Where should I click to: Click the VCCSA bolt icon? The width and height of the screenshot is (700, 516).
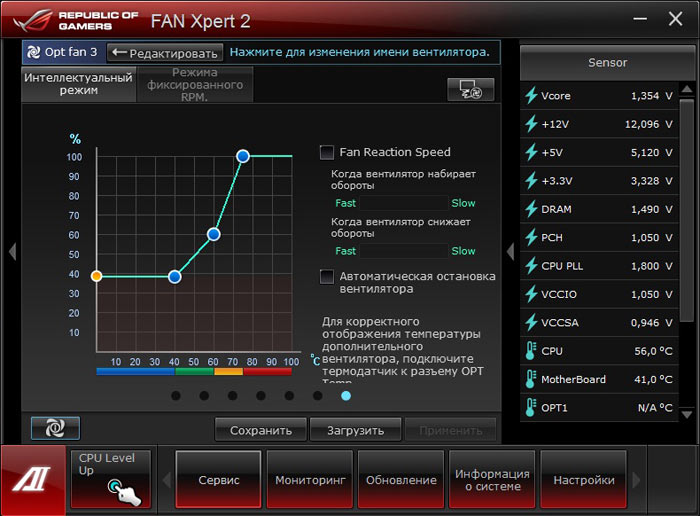pyautogui.click(x=531, y=323)
